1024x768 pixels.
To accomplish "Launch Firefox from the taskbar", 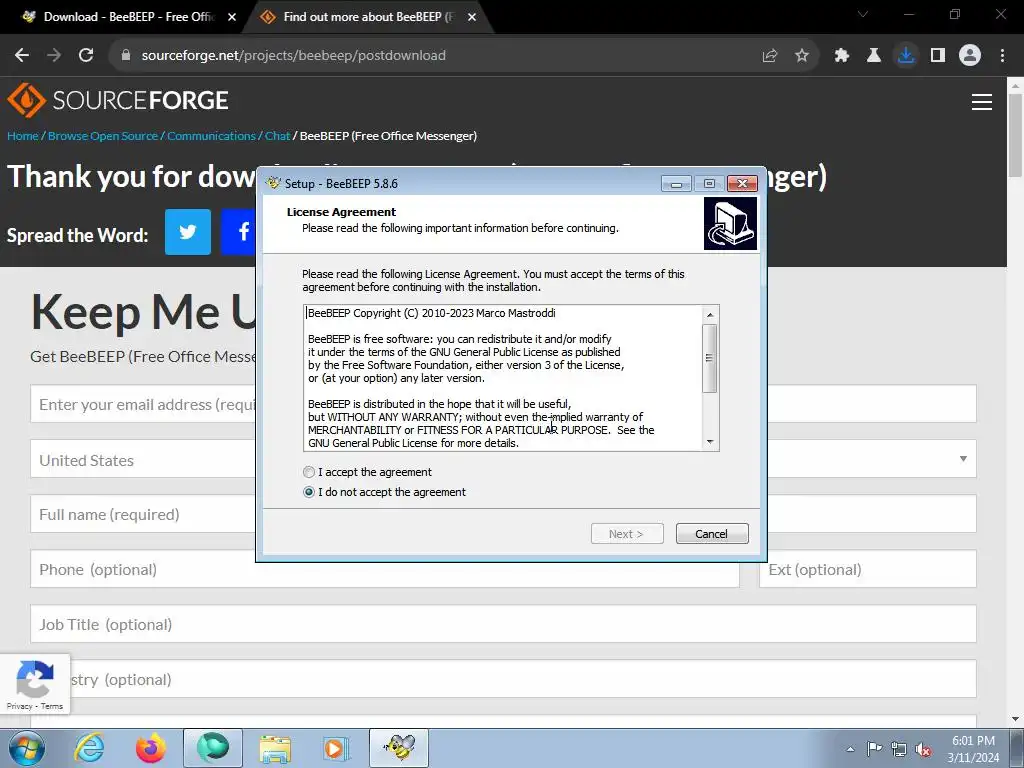I will click(x=150, y=748).
